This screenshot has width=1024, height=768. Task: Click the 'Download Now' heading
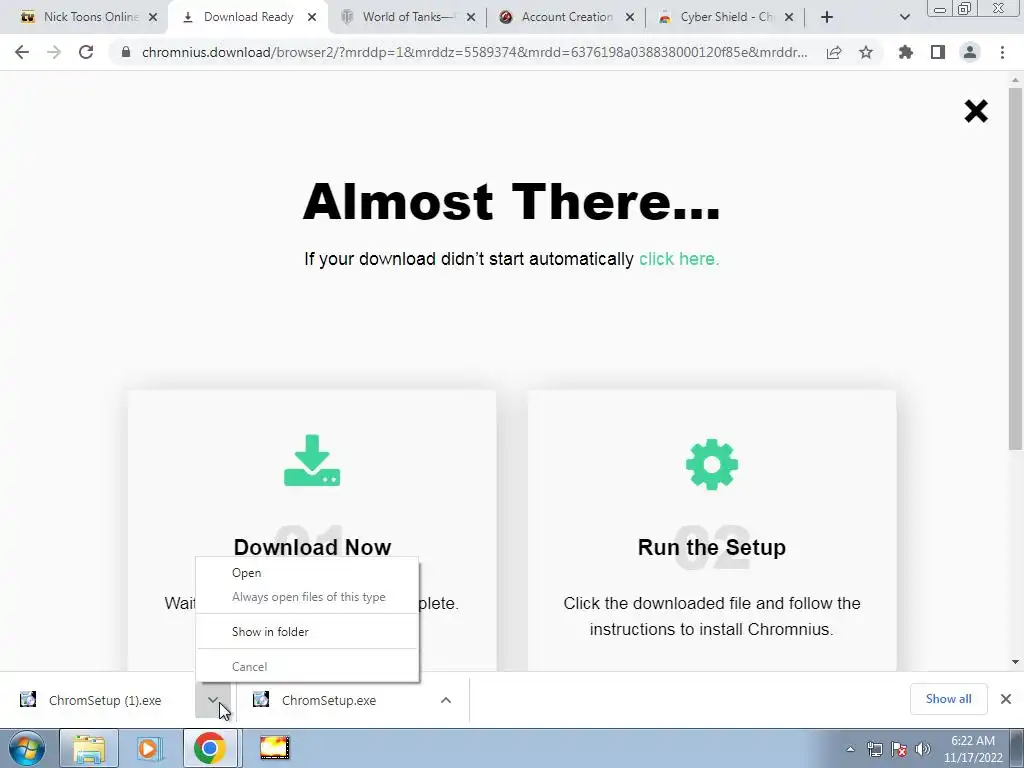[312, 547]
